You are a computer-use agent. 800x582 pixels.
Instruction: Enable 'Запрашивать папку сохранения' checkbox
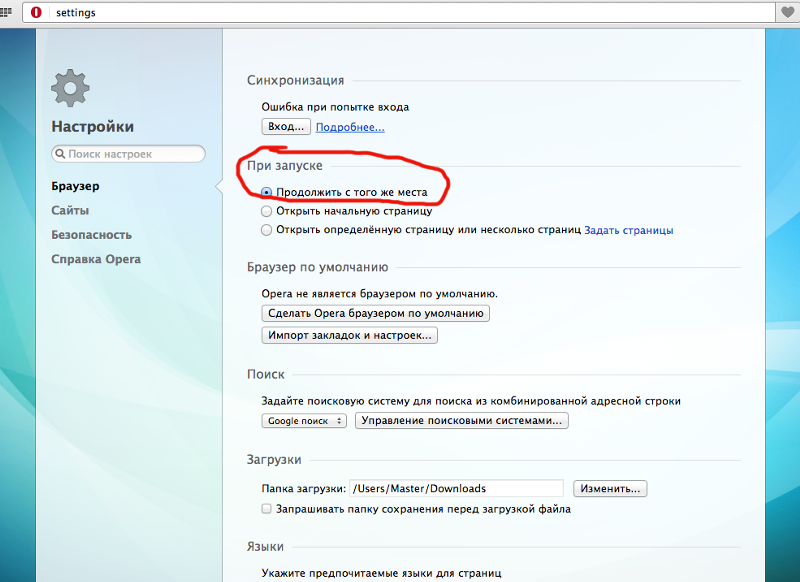pyautogui.click(x=266, y=509)
